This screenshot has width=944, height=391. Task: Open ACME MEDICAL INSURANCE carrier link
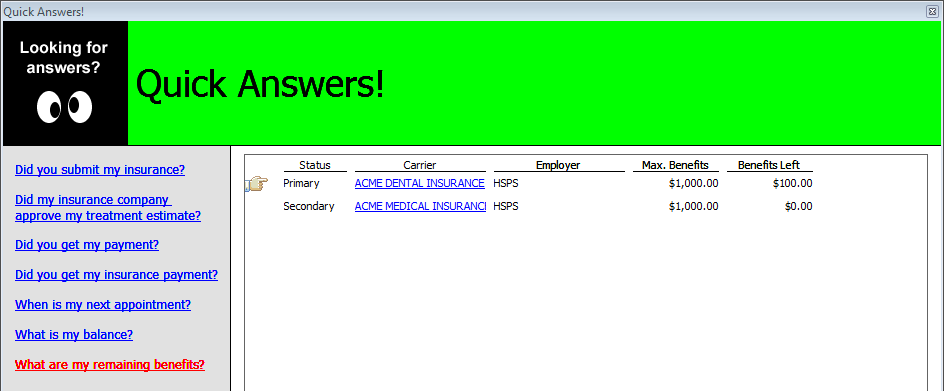pos(420,206)
